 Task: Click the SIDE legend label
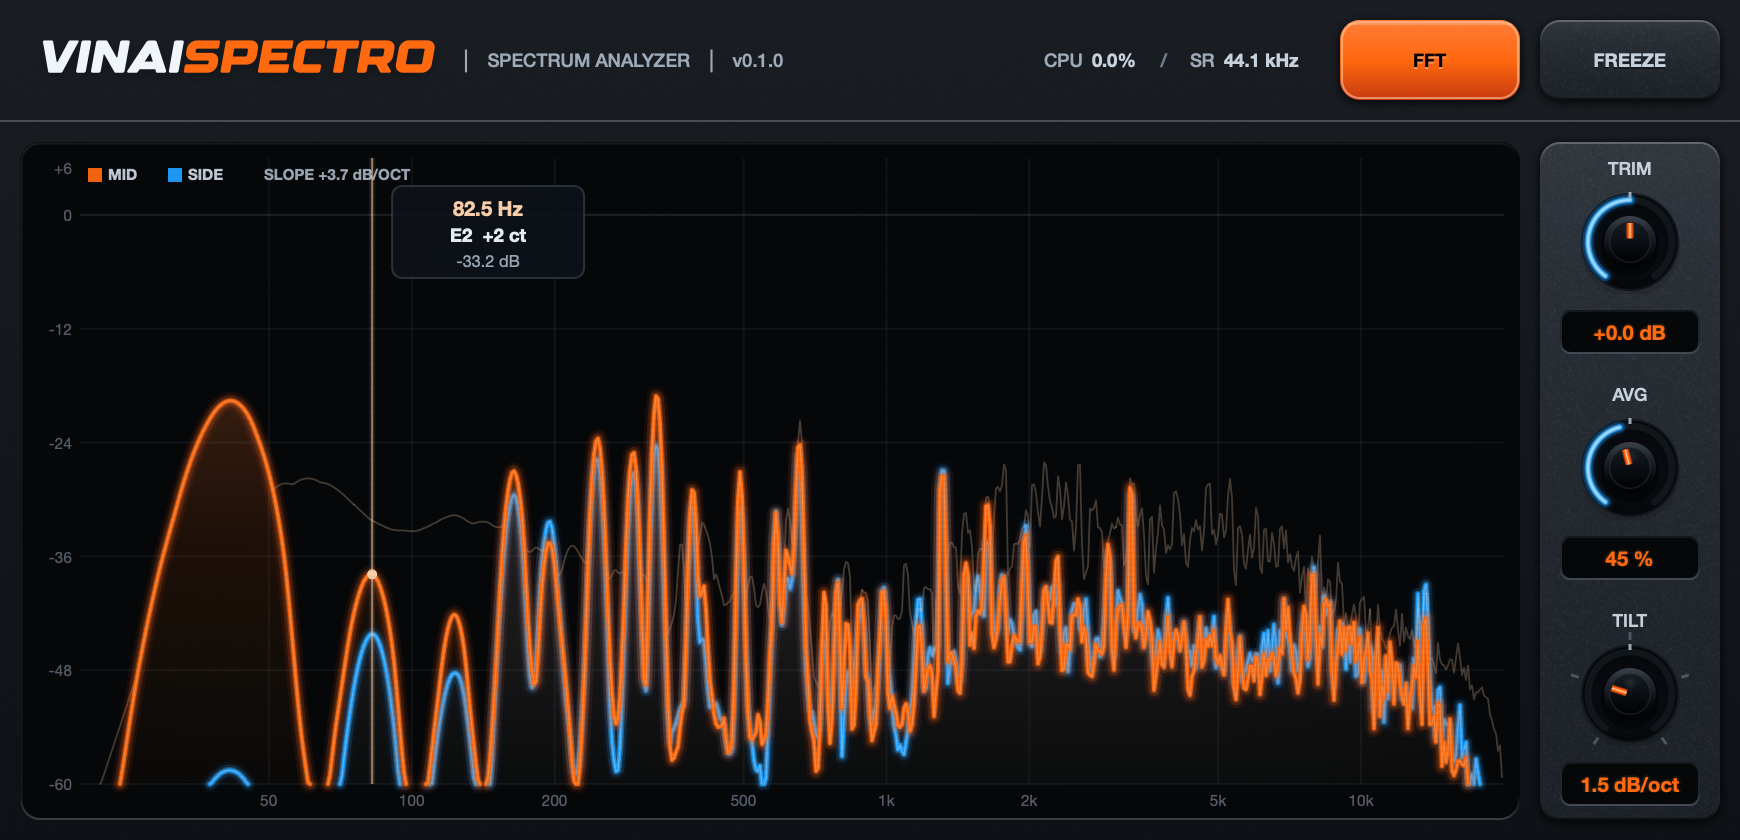coord(205,175)
